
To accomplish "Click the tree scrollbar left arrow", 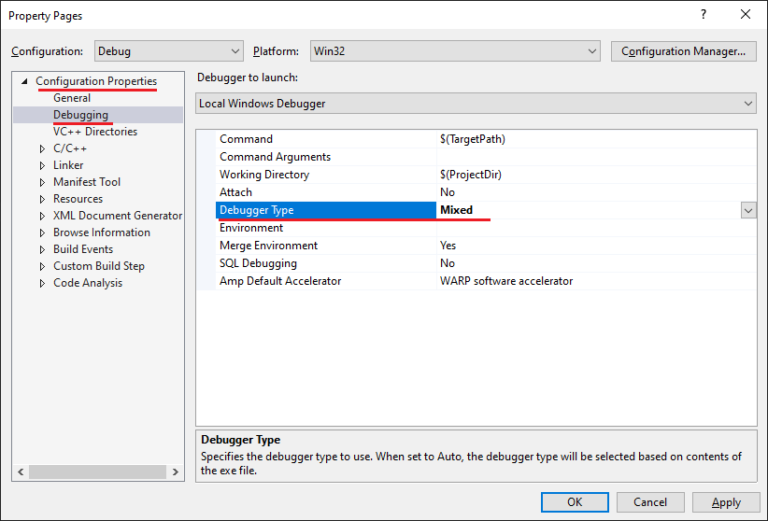I will (x=21, y=472).
